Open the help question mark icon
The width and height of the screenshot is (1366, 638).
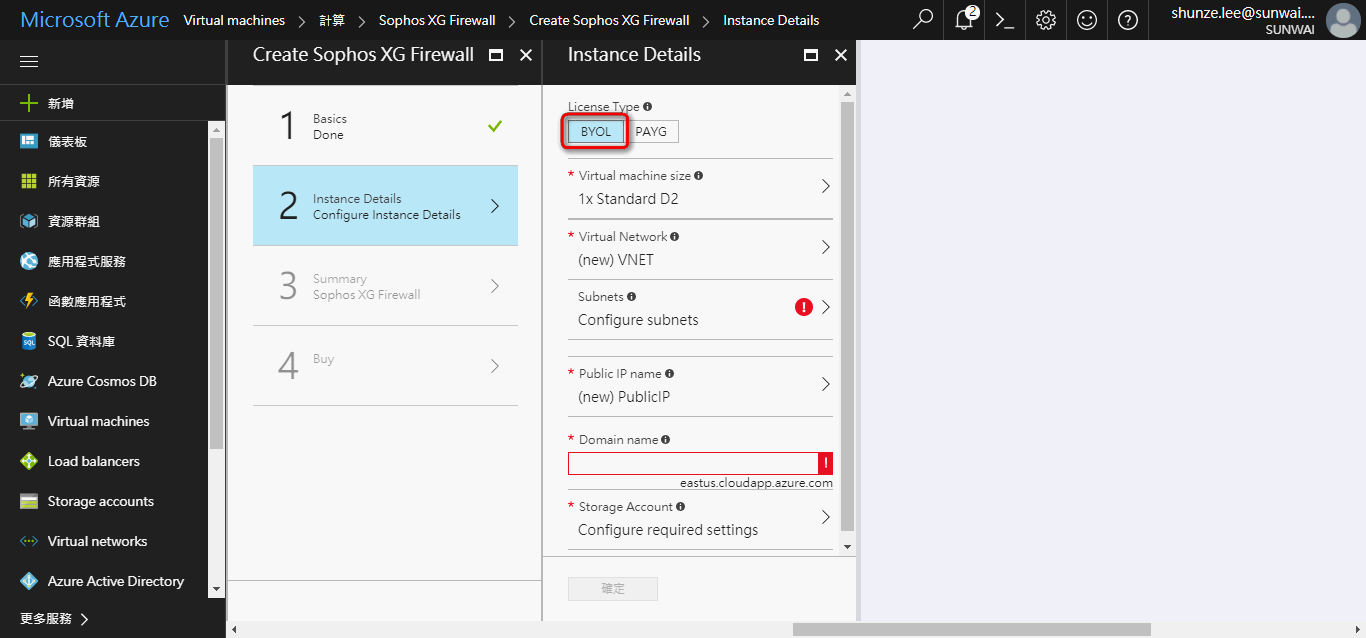tap(1128, 20)
